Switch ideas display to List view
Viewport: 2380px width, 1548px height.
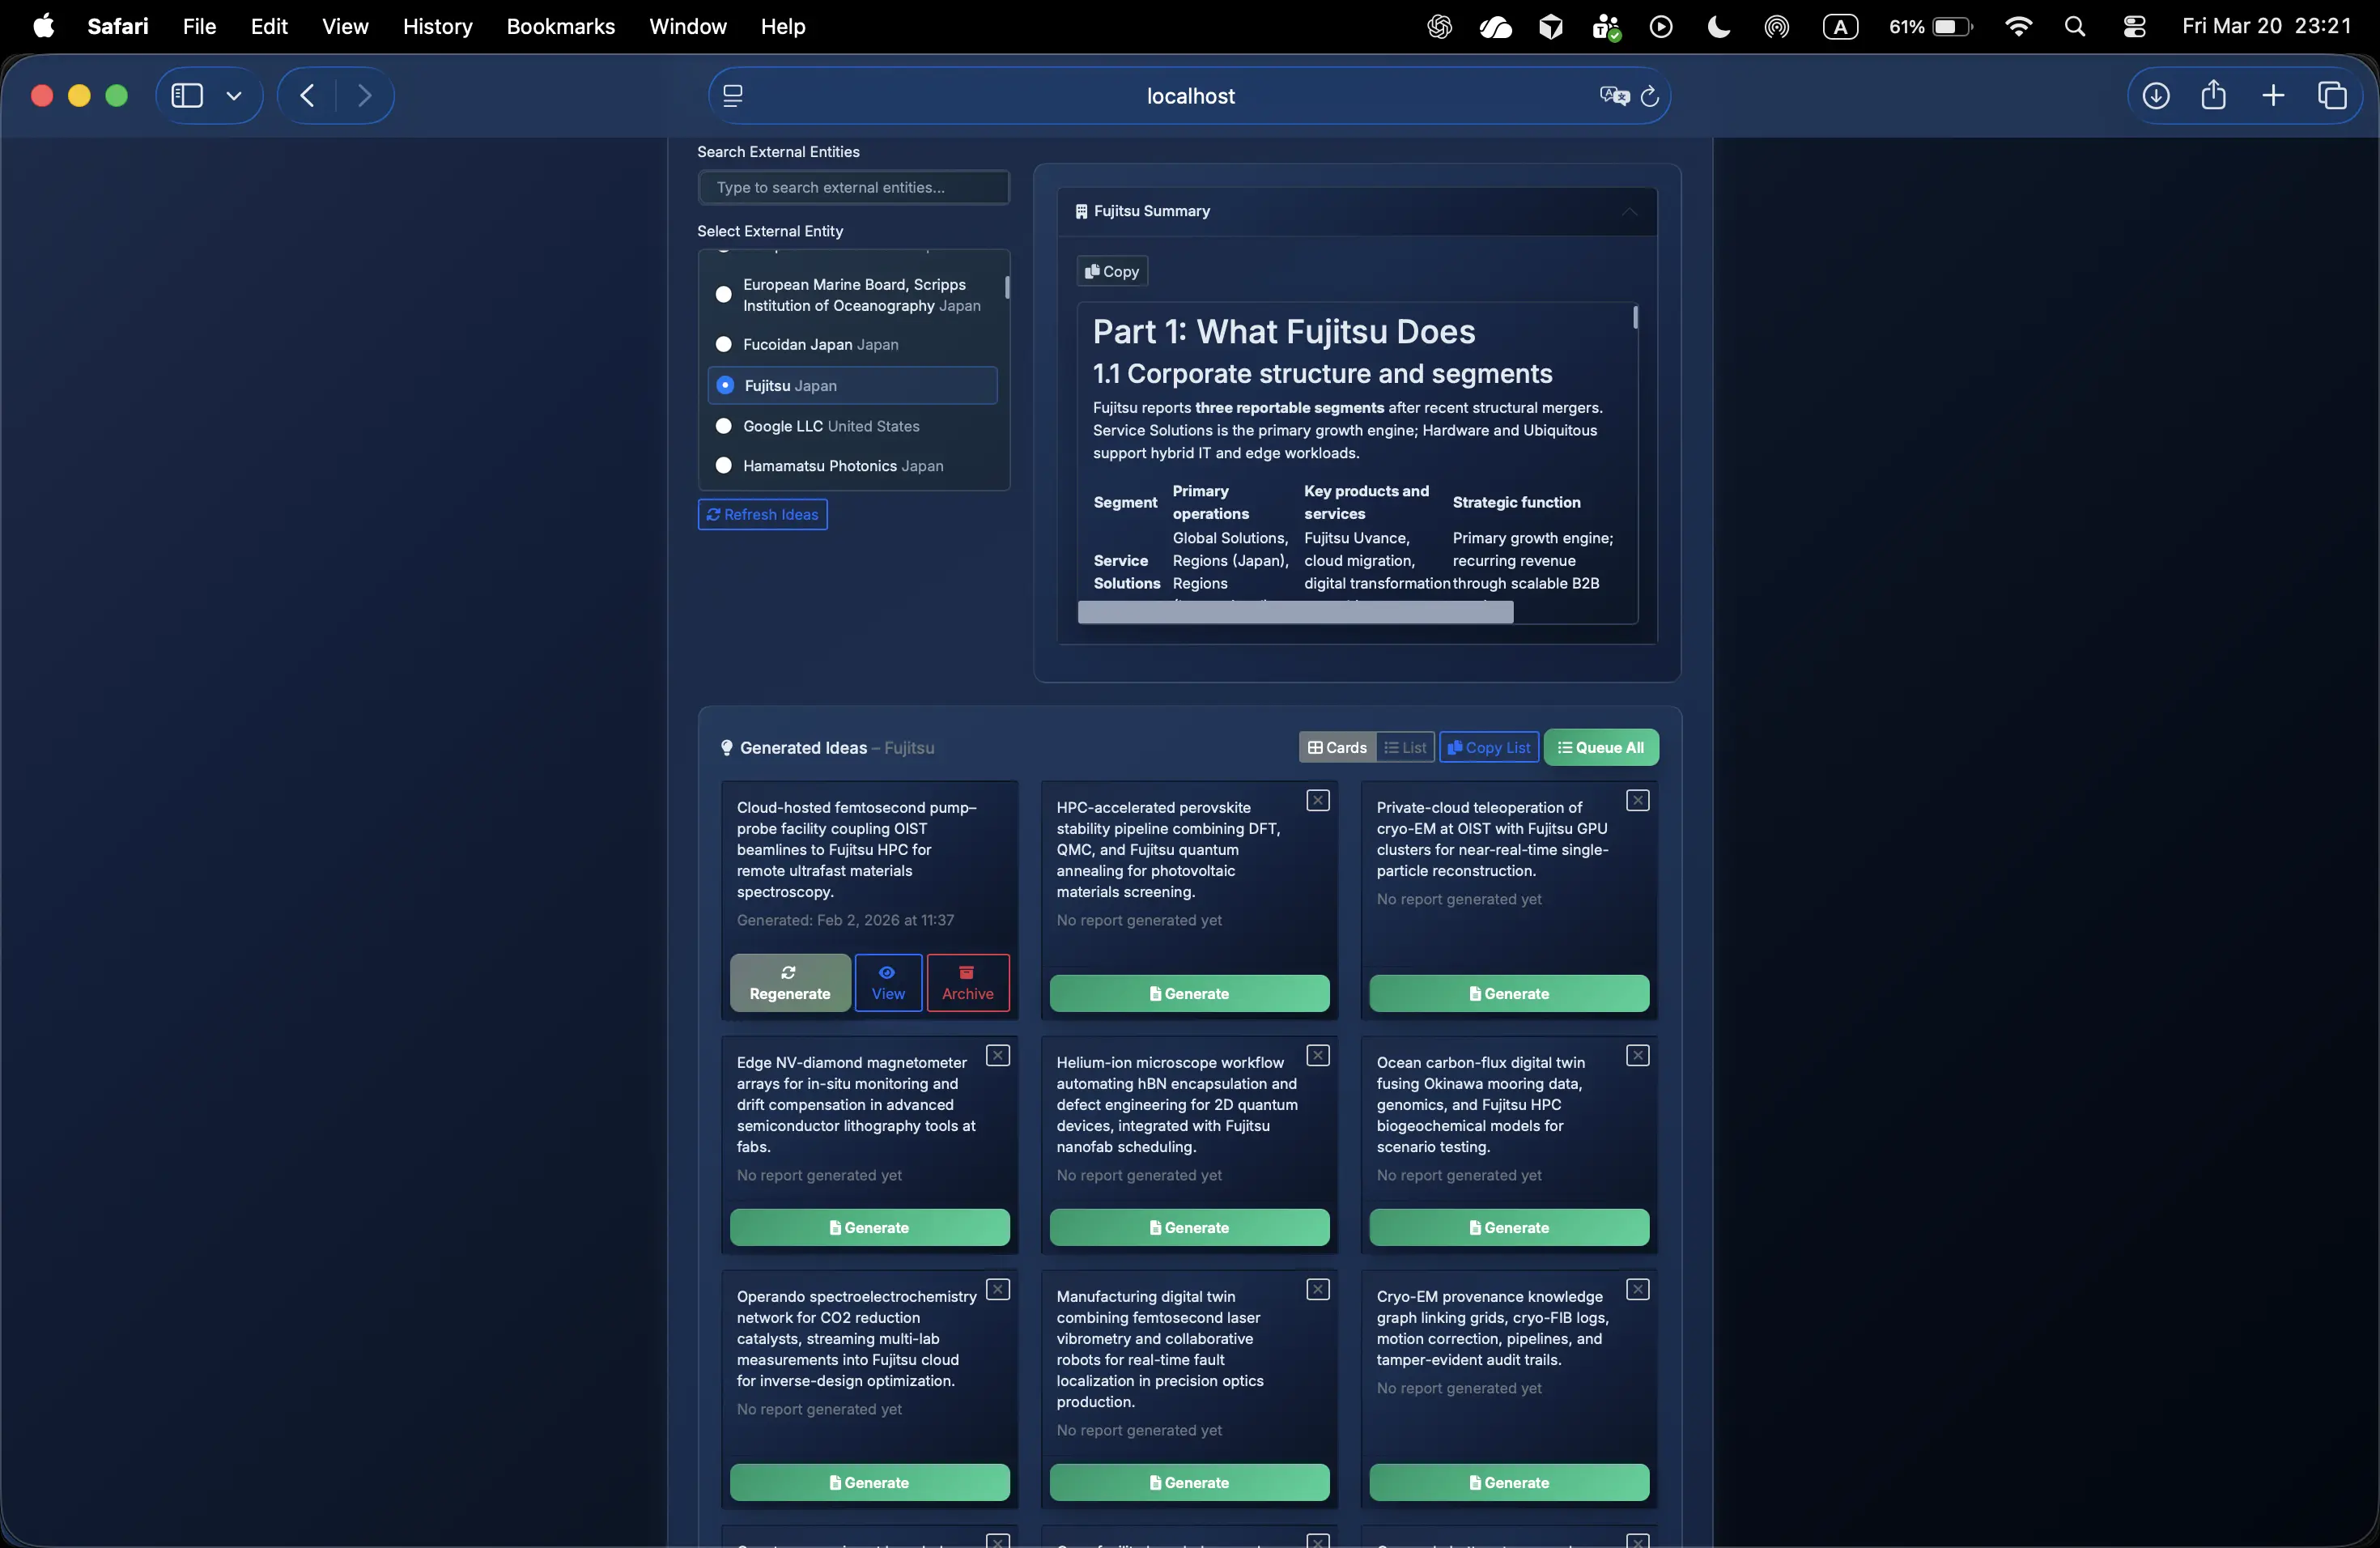click(1405, 747)
